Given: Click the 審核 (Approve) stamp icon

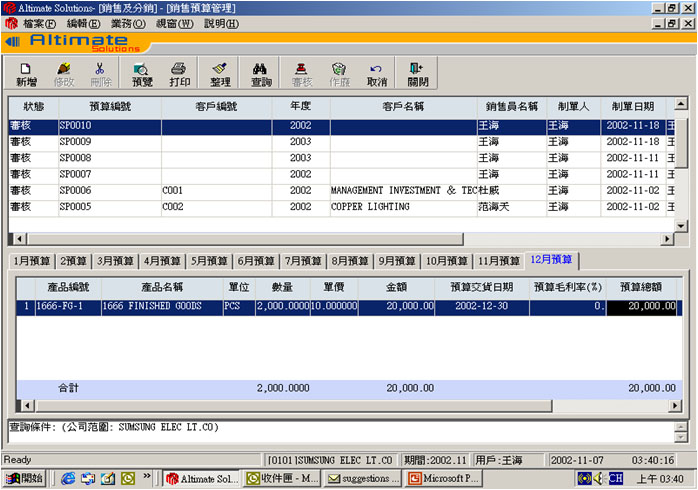Looking at the screenshot, I should click(x=301, y=74).
